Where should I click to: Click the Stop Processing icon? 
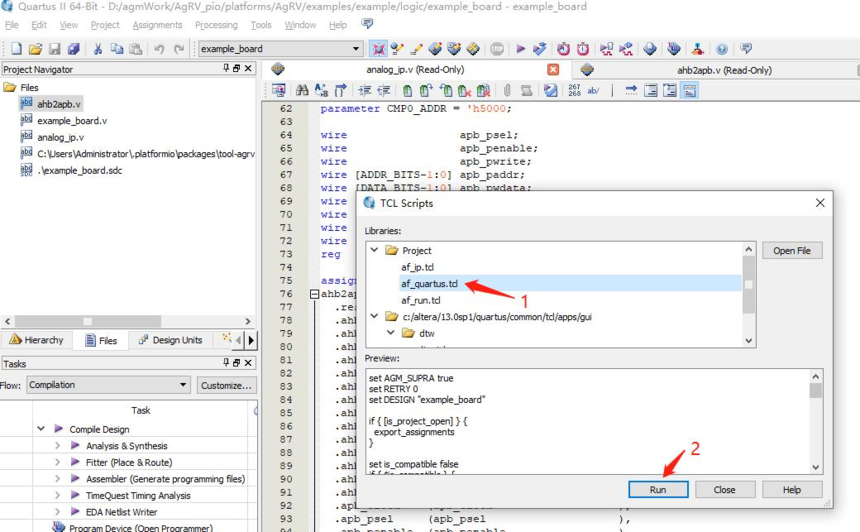(x=497, y=49)
